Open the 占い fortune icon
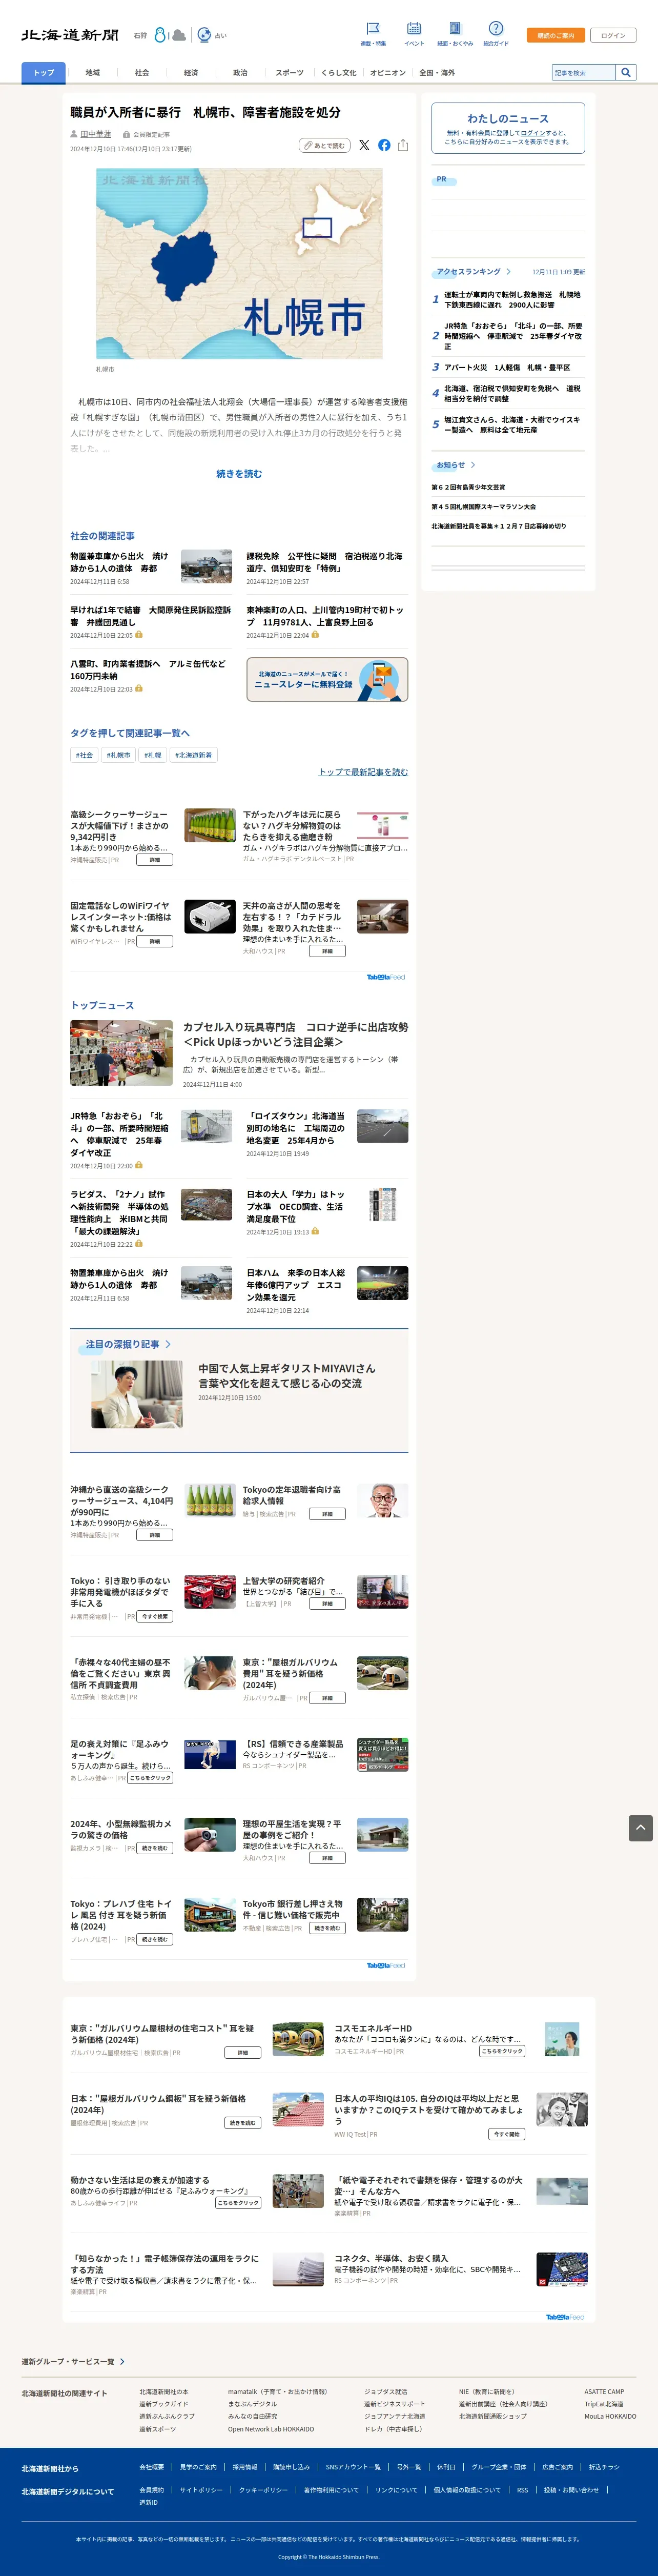Screen dimensions: 658x2576 pos(204,35)
